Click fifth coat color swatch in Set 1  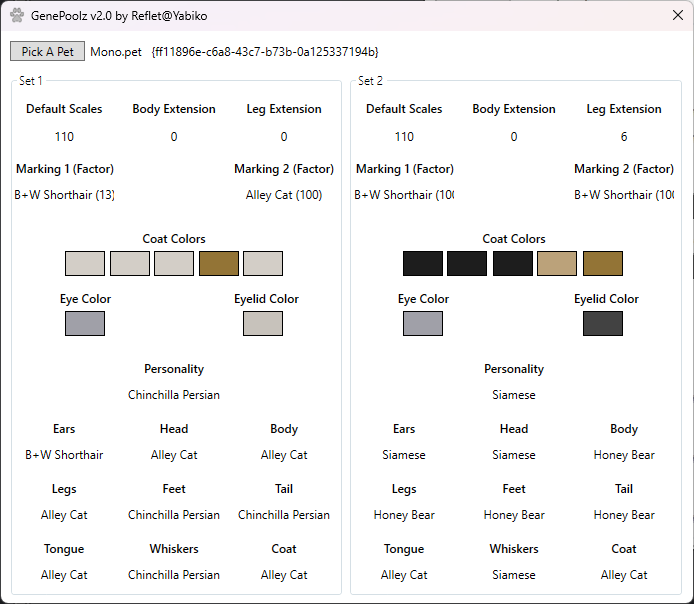pos(263,263)
